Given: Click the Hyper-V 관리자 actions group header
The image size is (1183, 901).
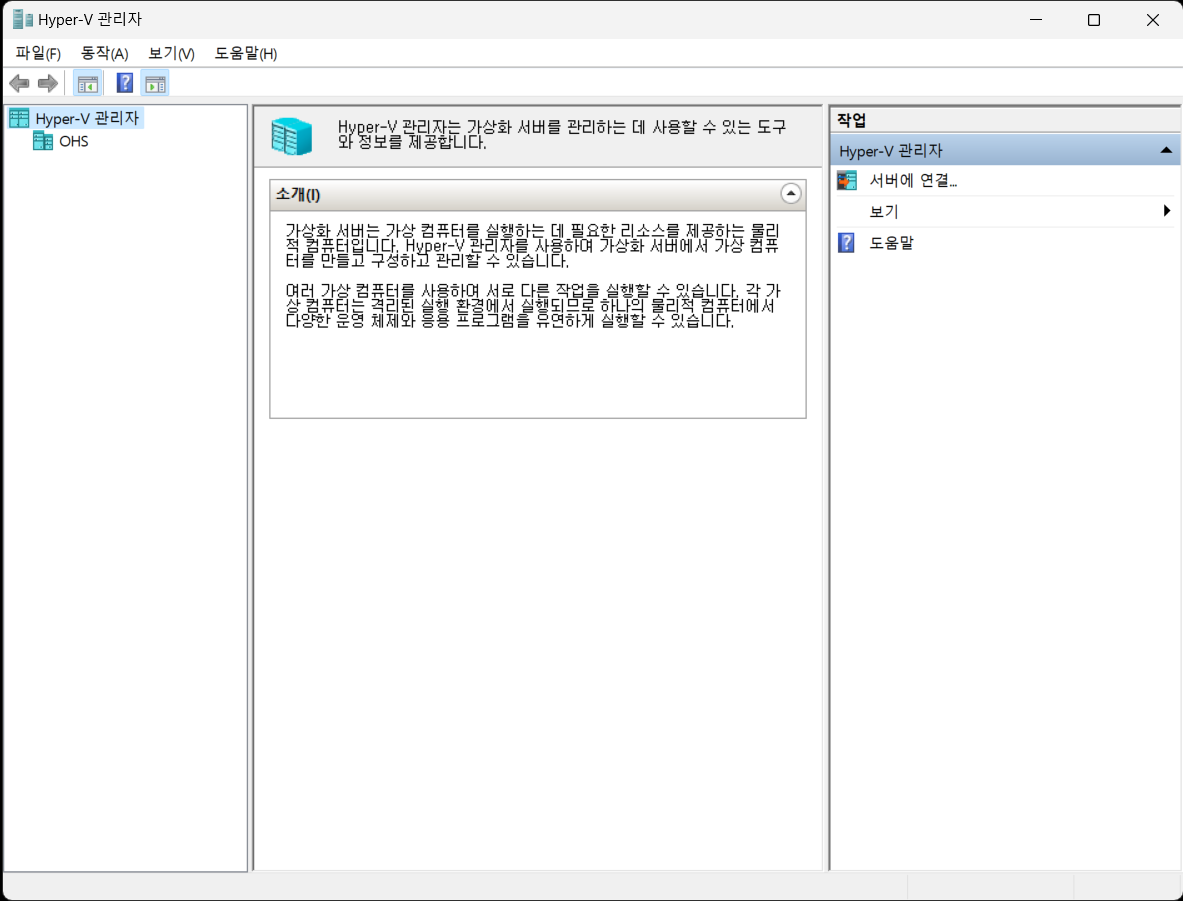Looking at the screenshot, I should 1005,150.
